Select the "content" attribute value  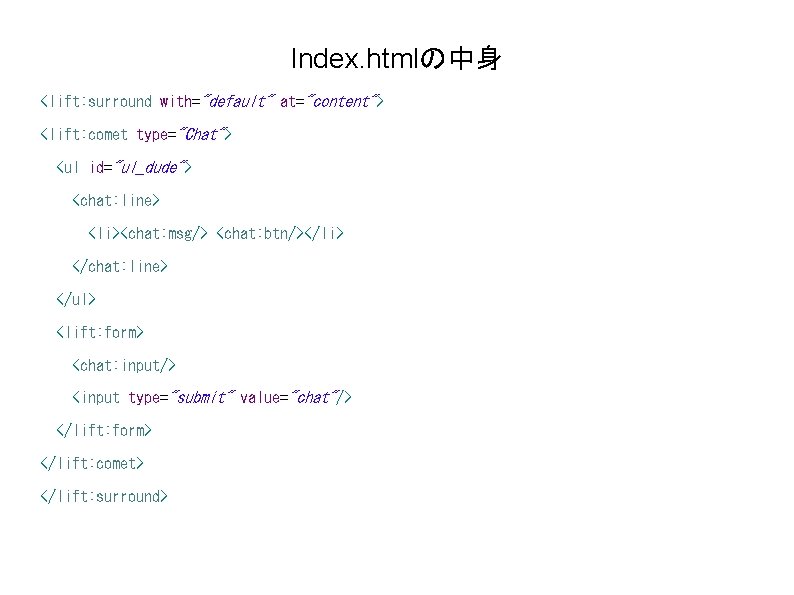[x=341, y=101]
